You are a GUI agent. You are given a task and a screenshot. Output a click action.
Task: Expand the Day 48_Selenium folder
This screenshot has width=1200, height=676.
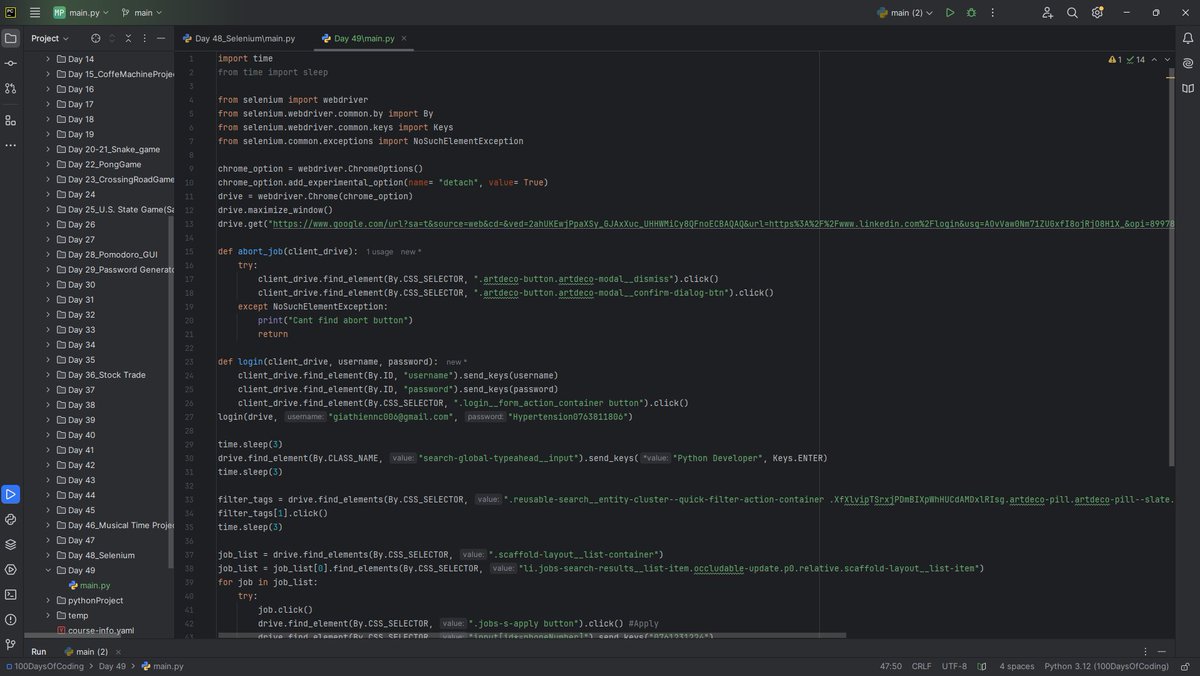tap(47, 555)
